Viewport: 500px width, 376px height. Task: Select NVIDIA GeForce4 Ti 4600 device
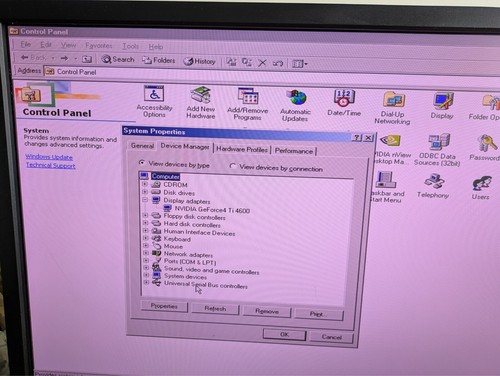point(212,210)
